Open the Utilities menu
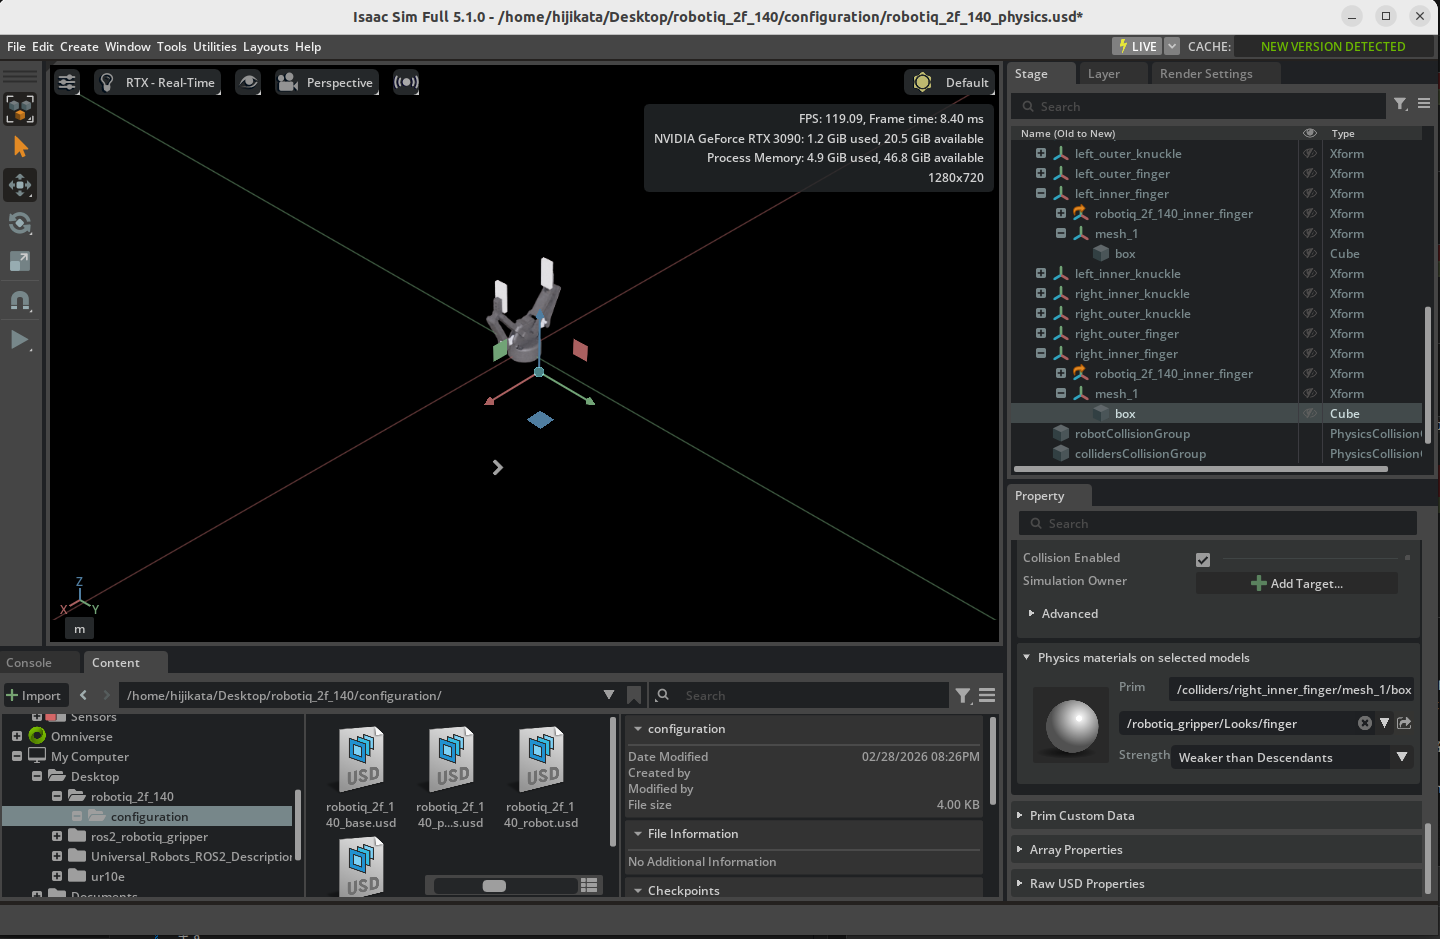The width and height of the screenshot is (1440, 939). click(214, 46)
